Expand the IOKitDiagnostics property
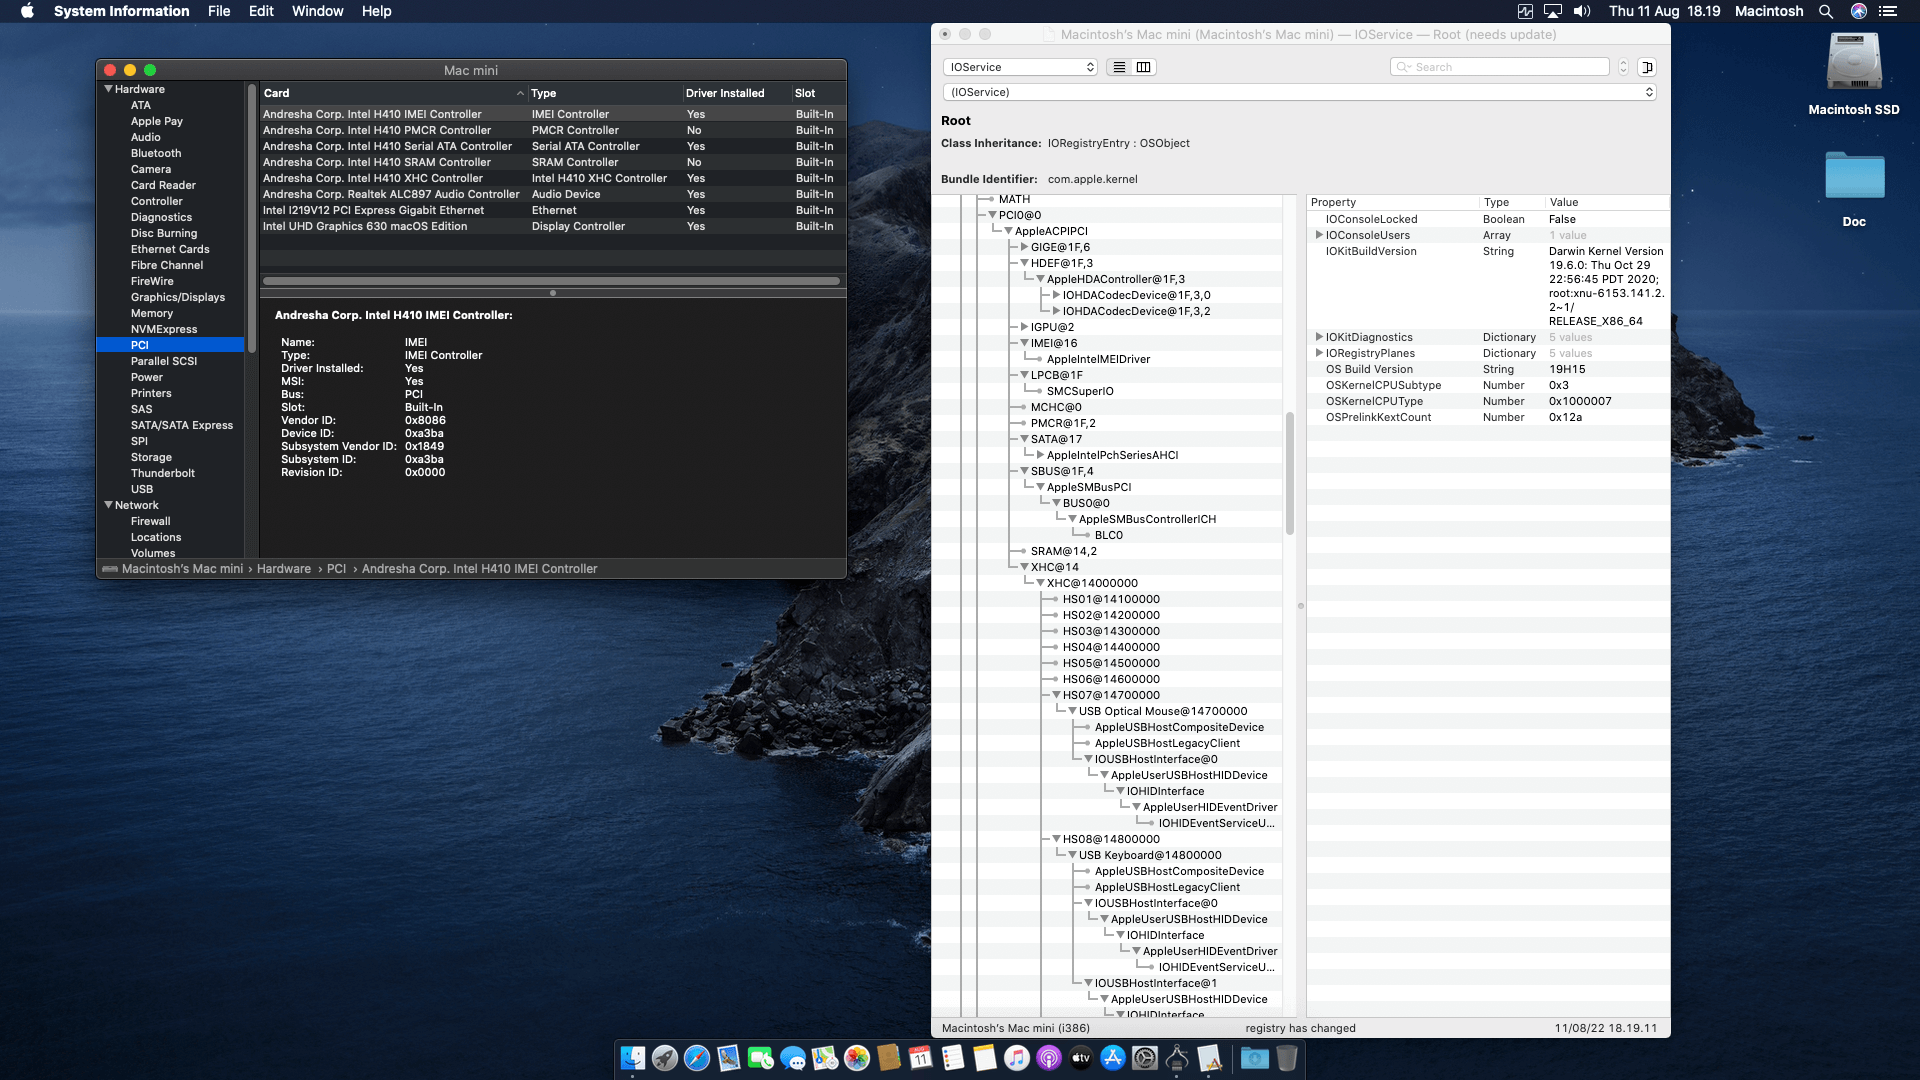This screenshot has width=1920, height=1080. pos(1320,337)
